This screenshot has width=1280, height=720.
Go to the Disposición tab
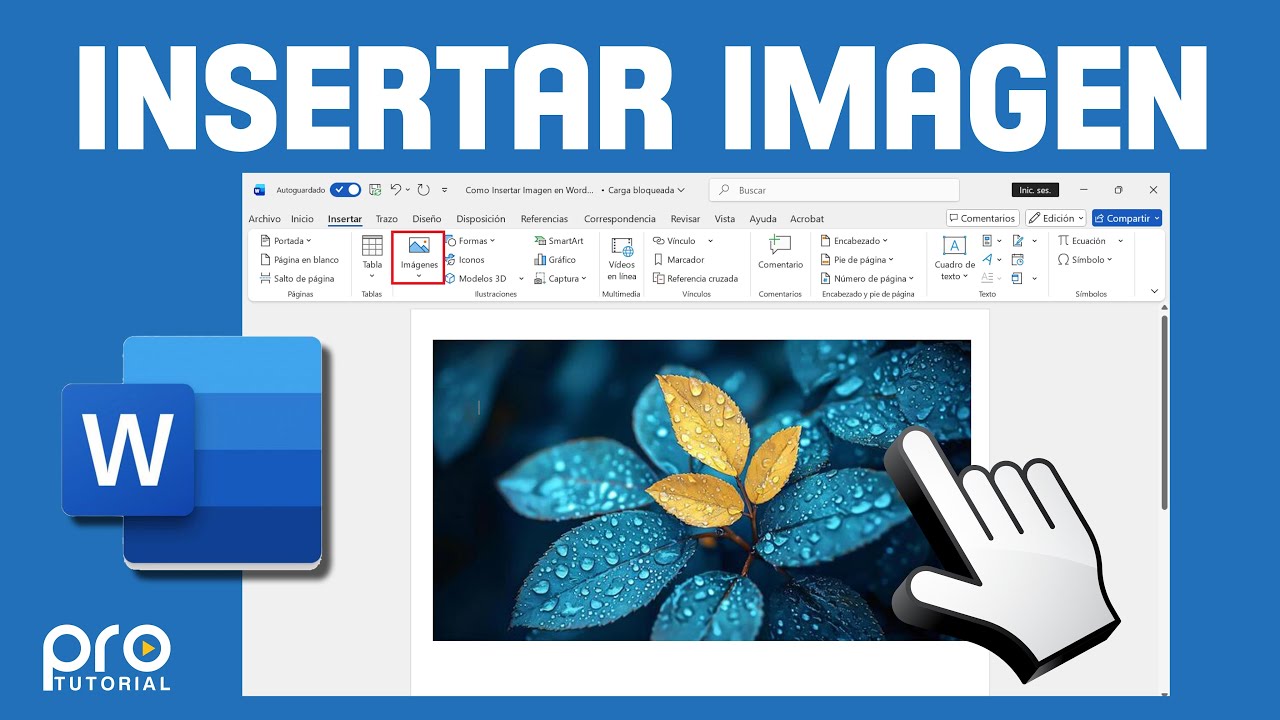(481, 219)
